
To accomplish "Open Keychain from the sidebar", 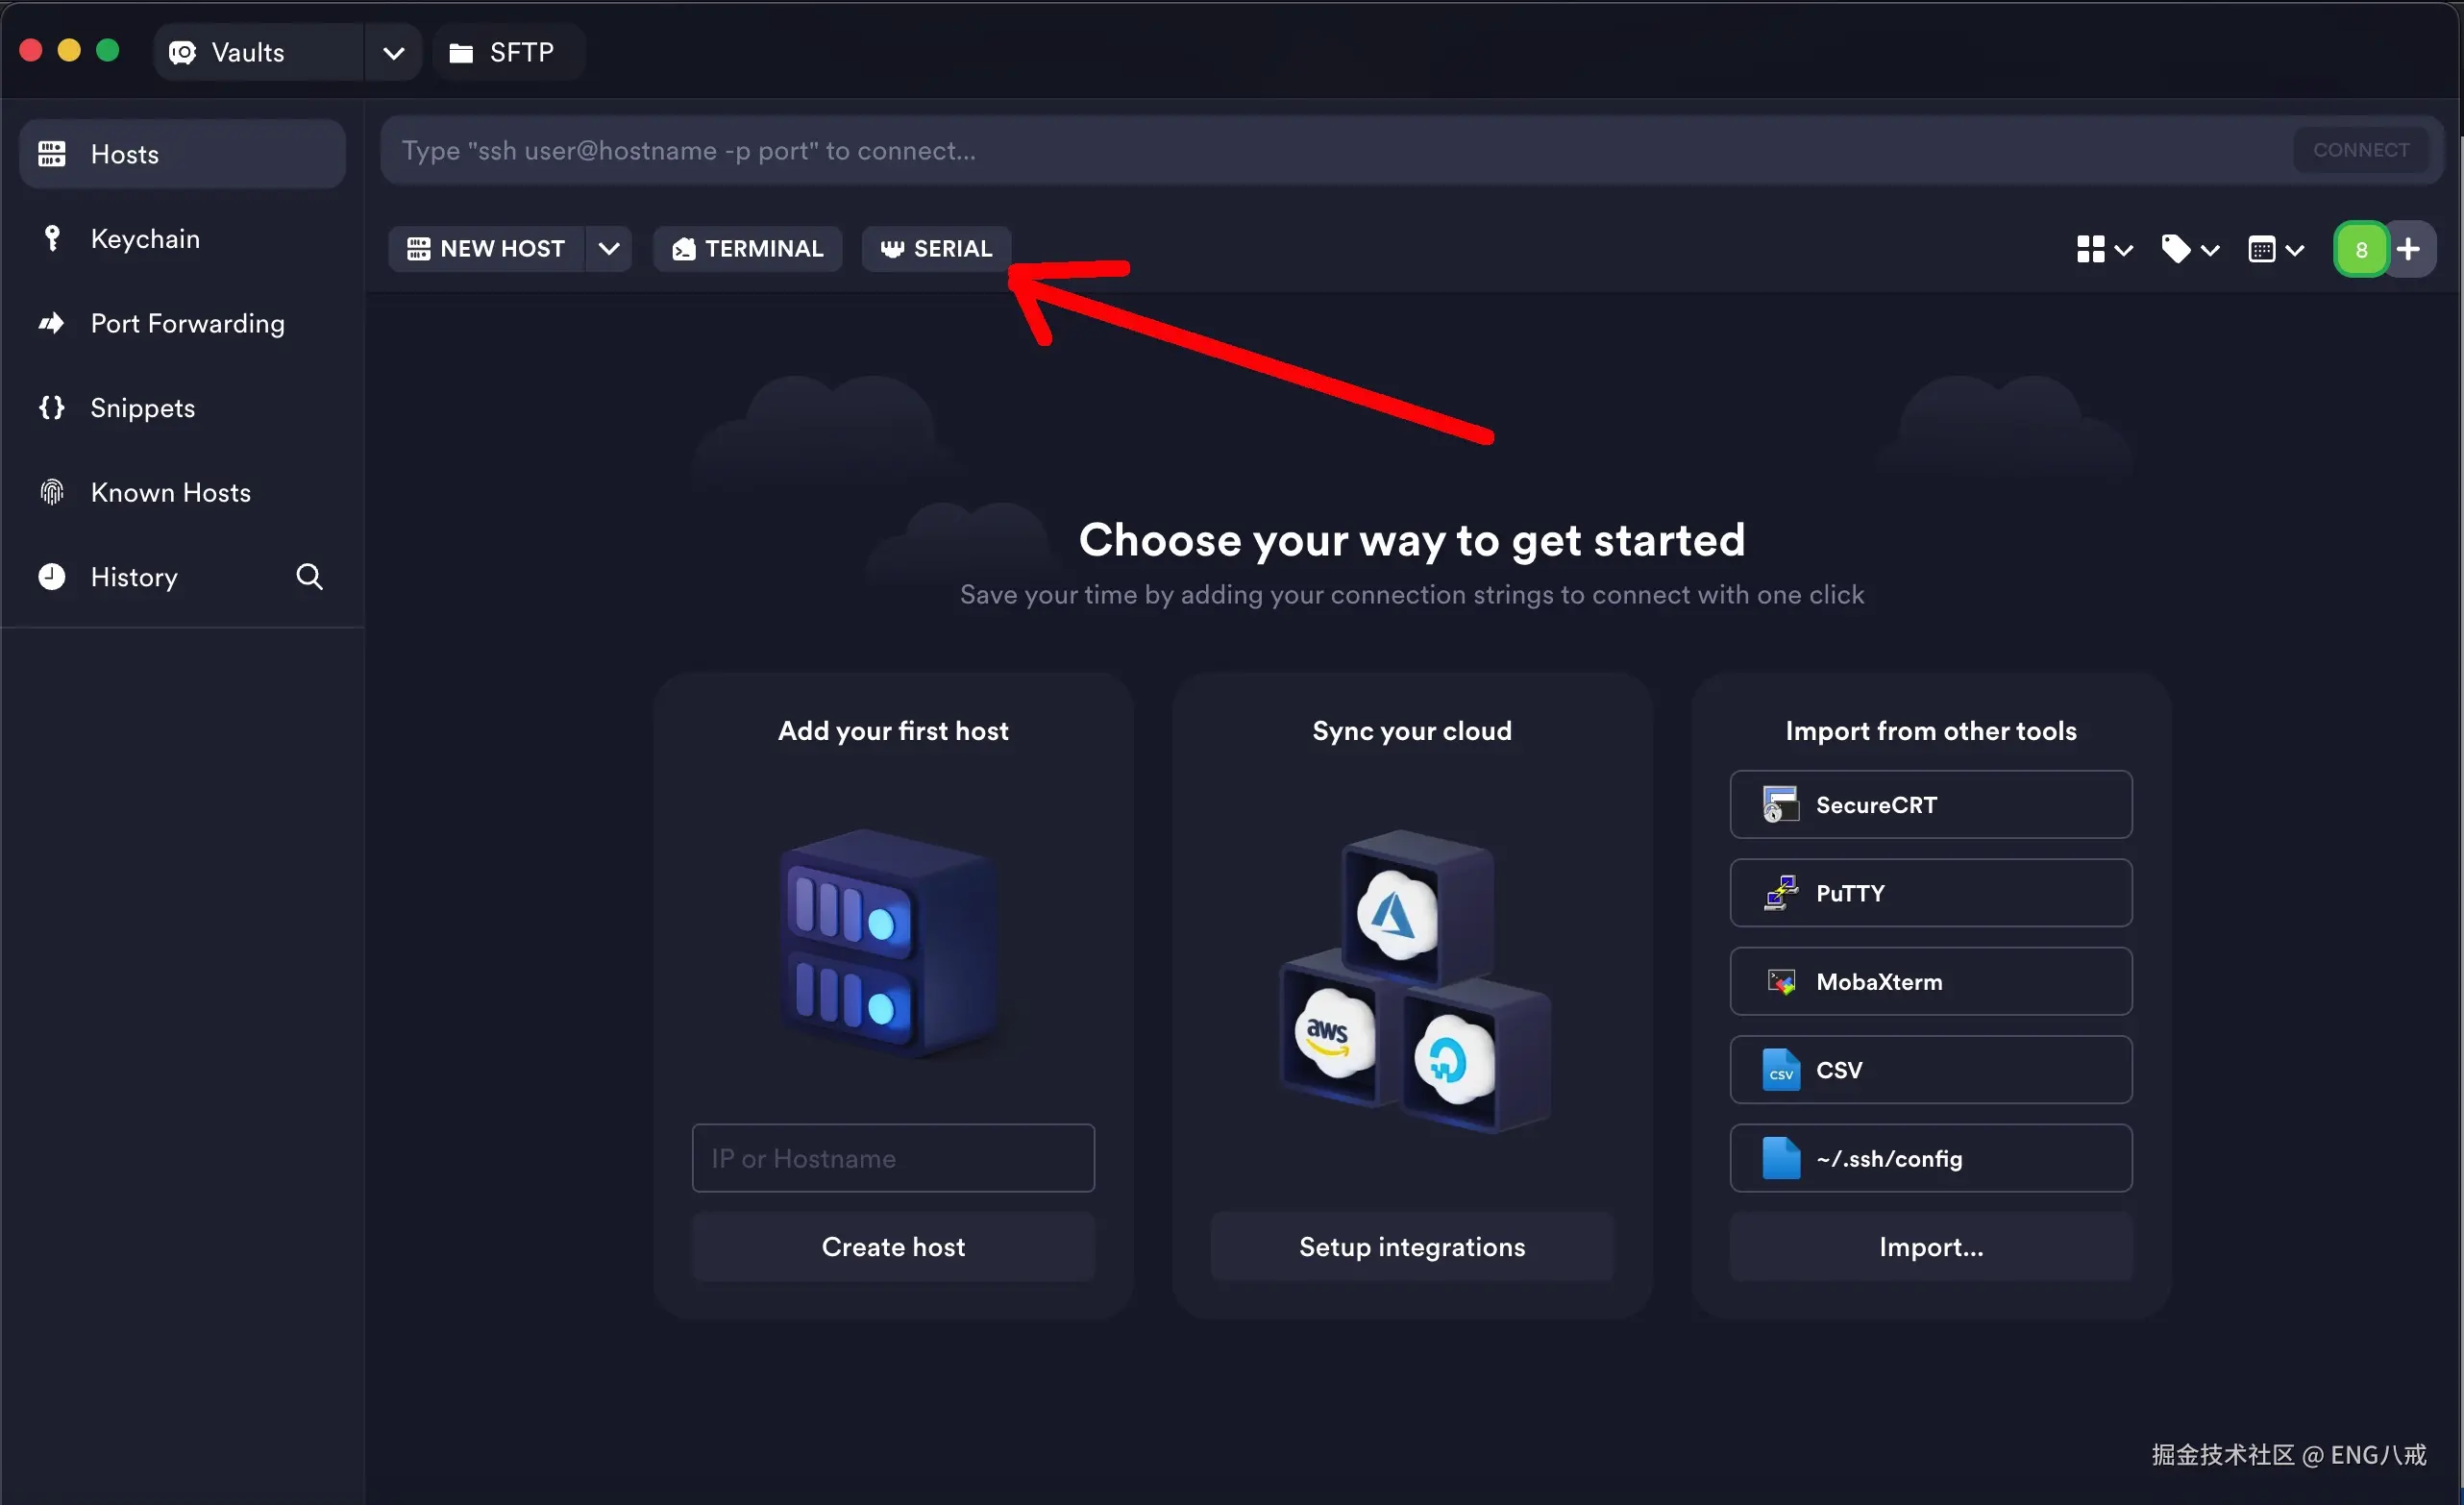I will [x=182, y=239].
